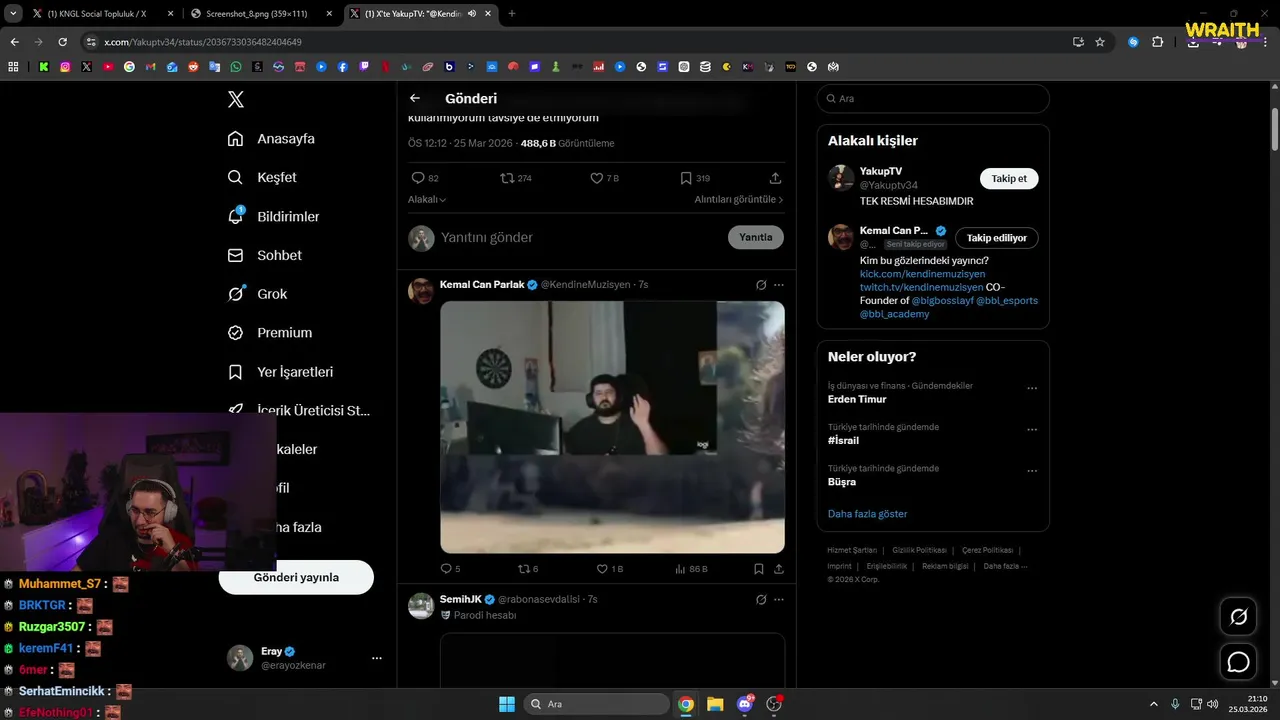Viewport: 1280px width, 720px height.
Task: Follow YakupTV with Takip et
Action: [1009, 178]
